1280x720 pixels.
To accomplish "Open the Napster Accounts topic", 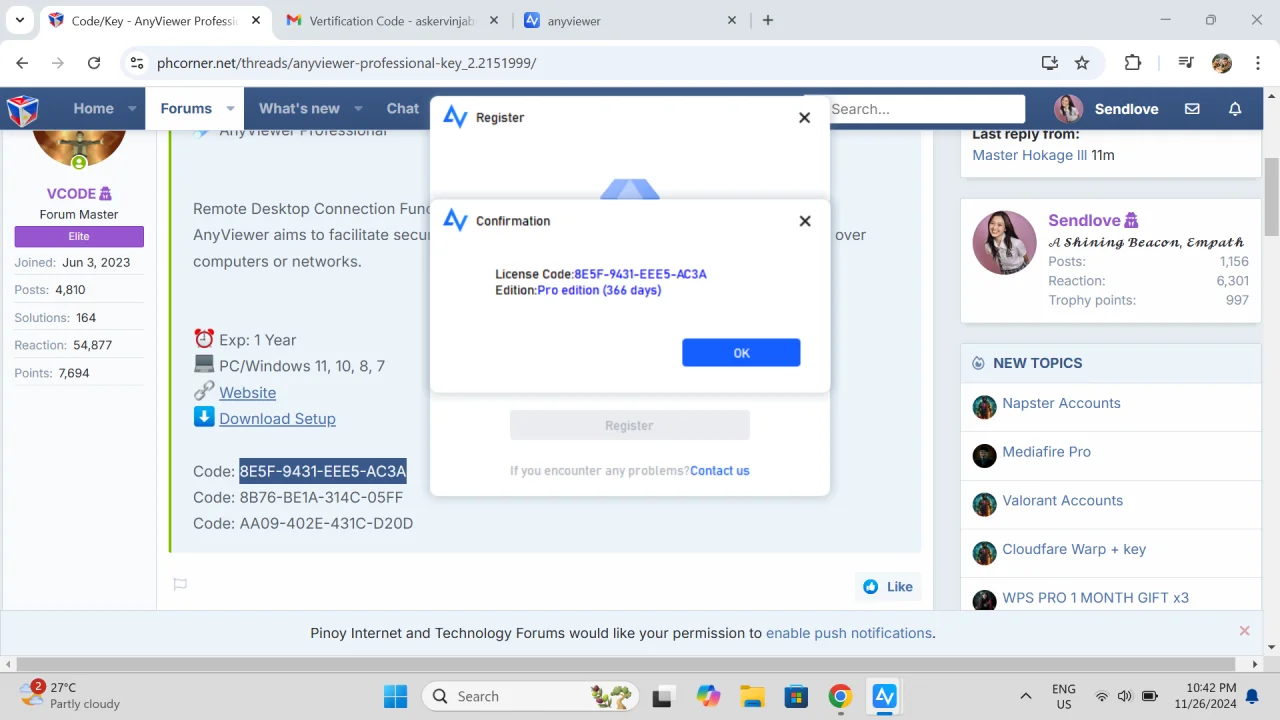I will [1061, 403].
